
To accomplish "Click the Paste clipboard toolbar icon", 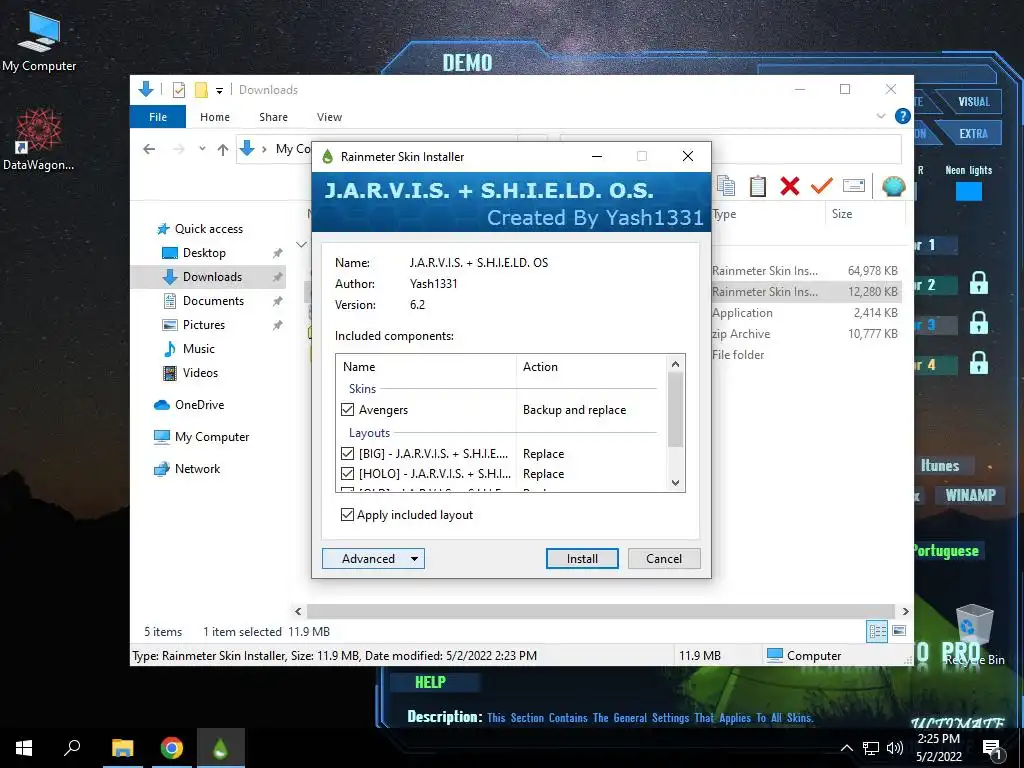I will pyautogui.click(x=758, y=186).
